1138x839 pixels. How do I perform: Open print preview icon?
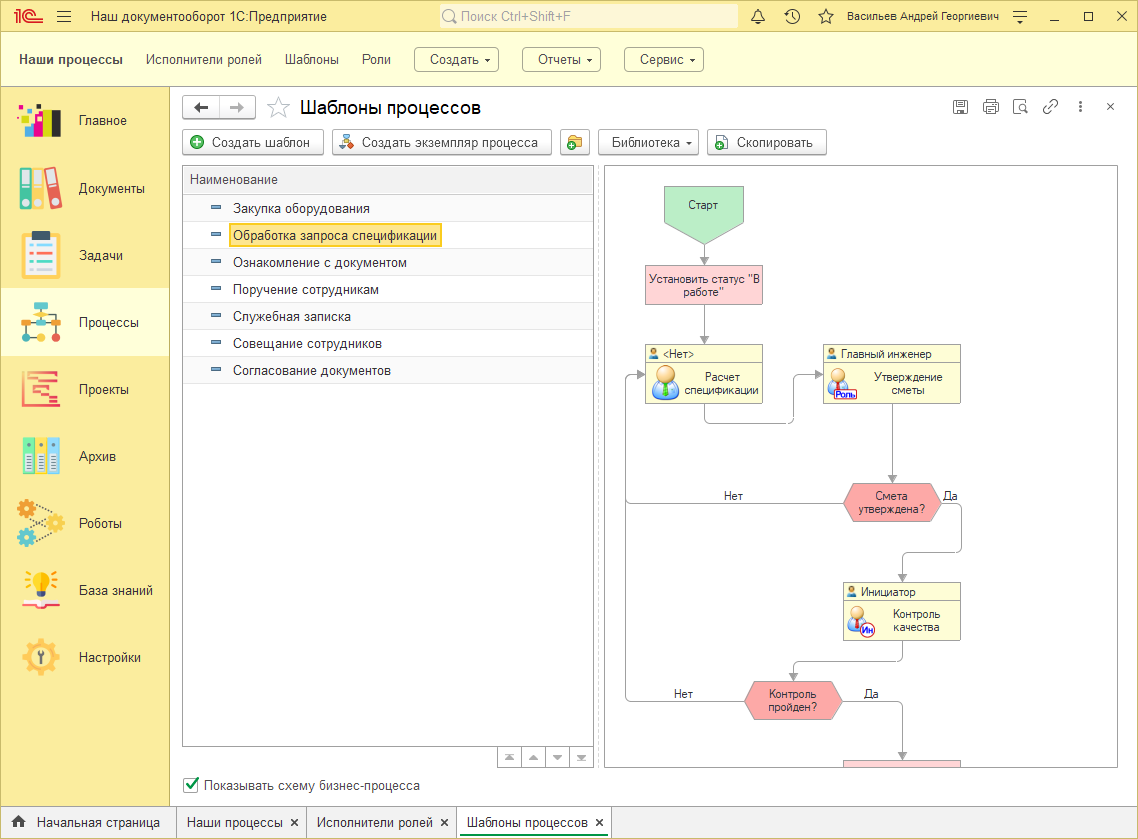tap(1020, 107)
